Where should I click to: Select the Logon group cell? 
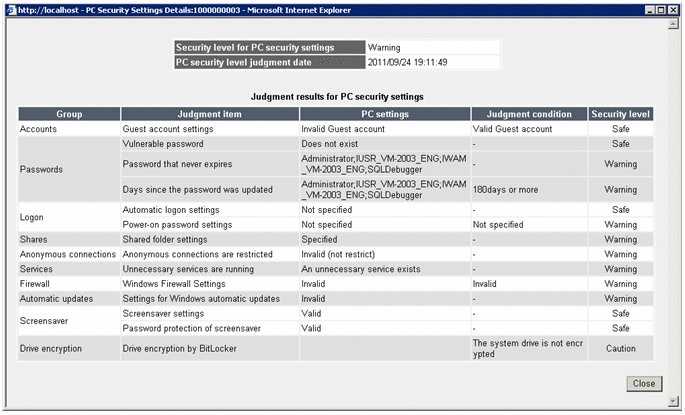pos(69,217)
